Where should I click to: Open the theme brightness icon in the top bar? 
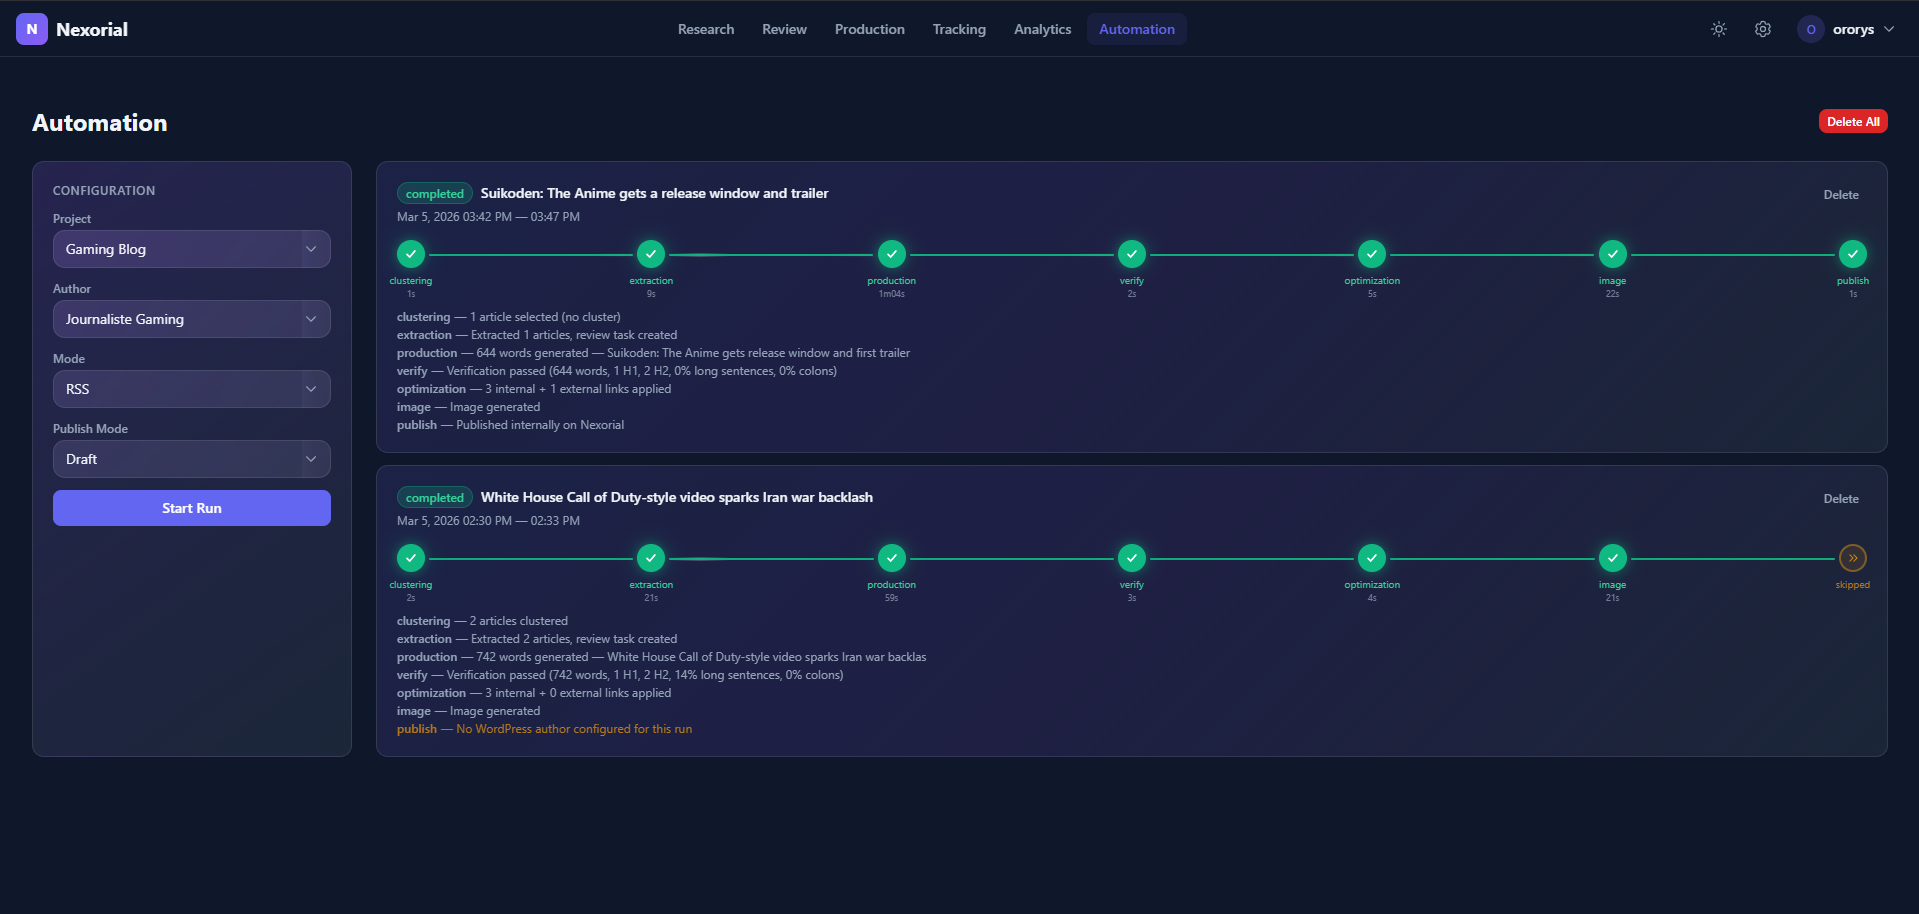click(1717, 29)
